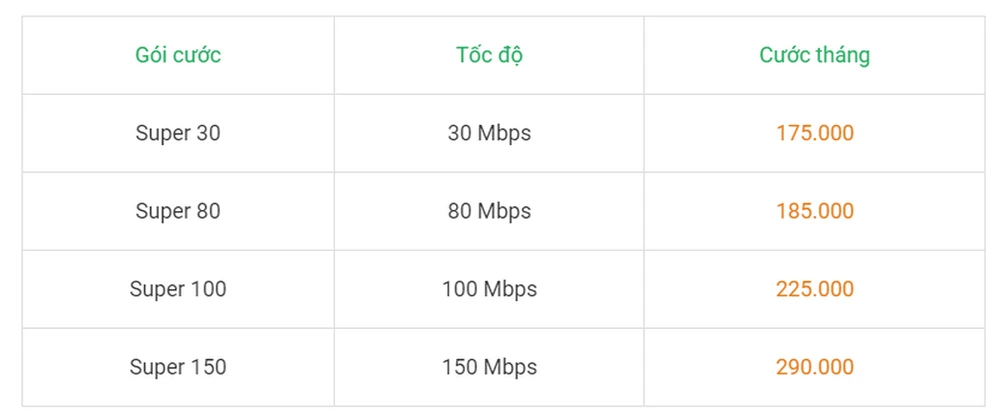Click the word "Super" in Super 150
The width and height of the screenshot is (1000, 420).
point(157,367)
